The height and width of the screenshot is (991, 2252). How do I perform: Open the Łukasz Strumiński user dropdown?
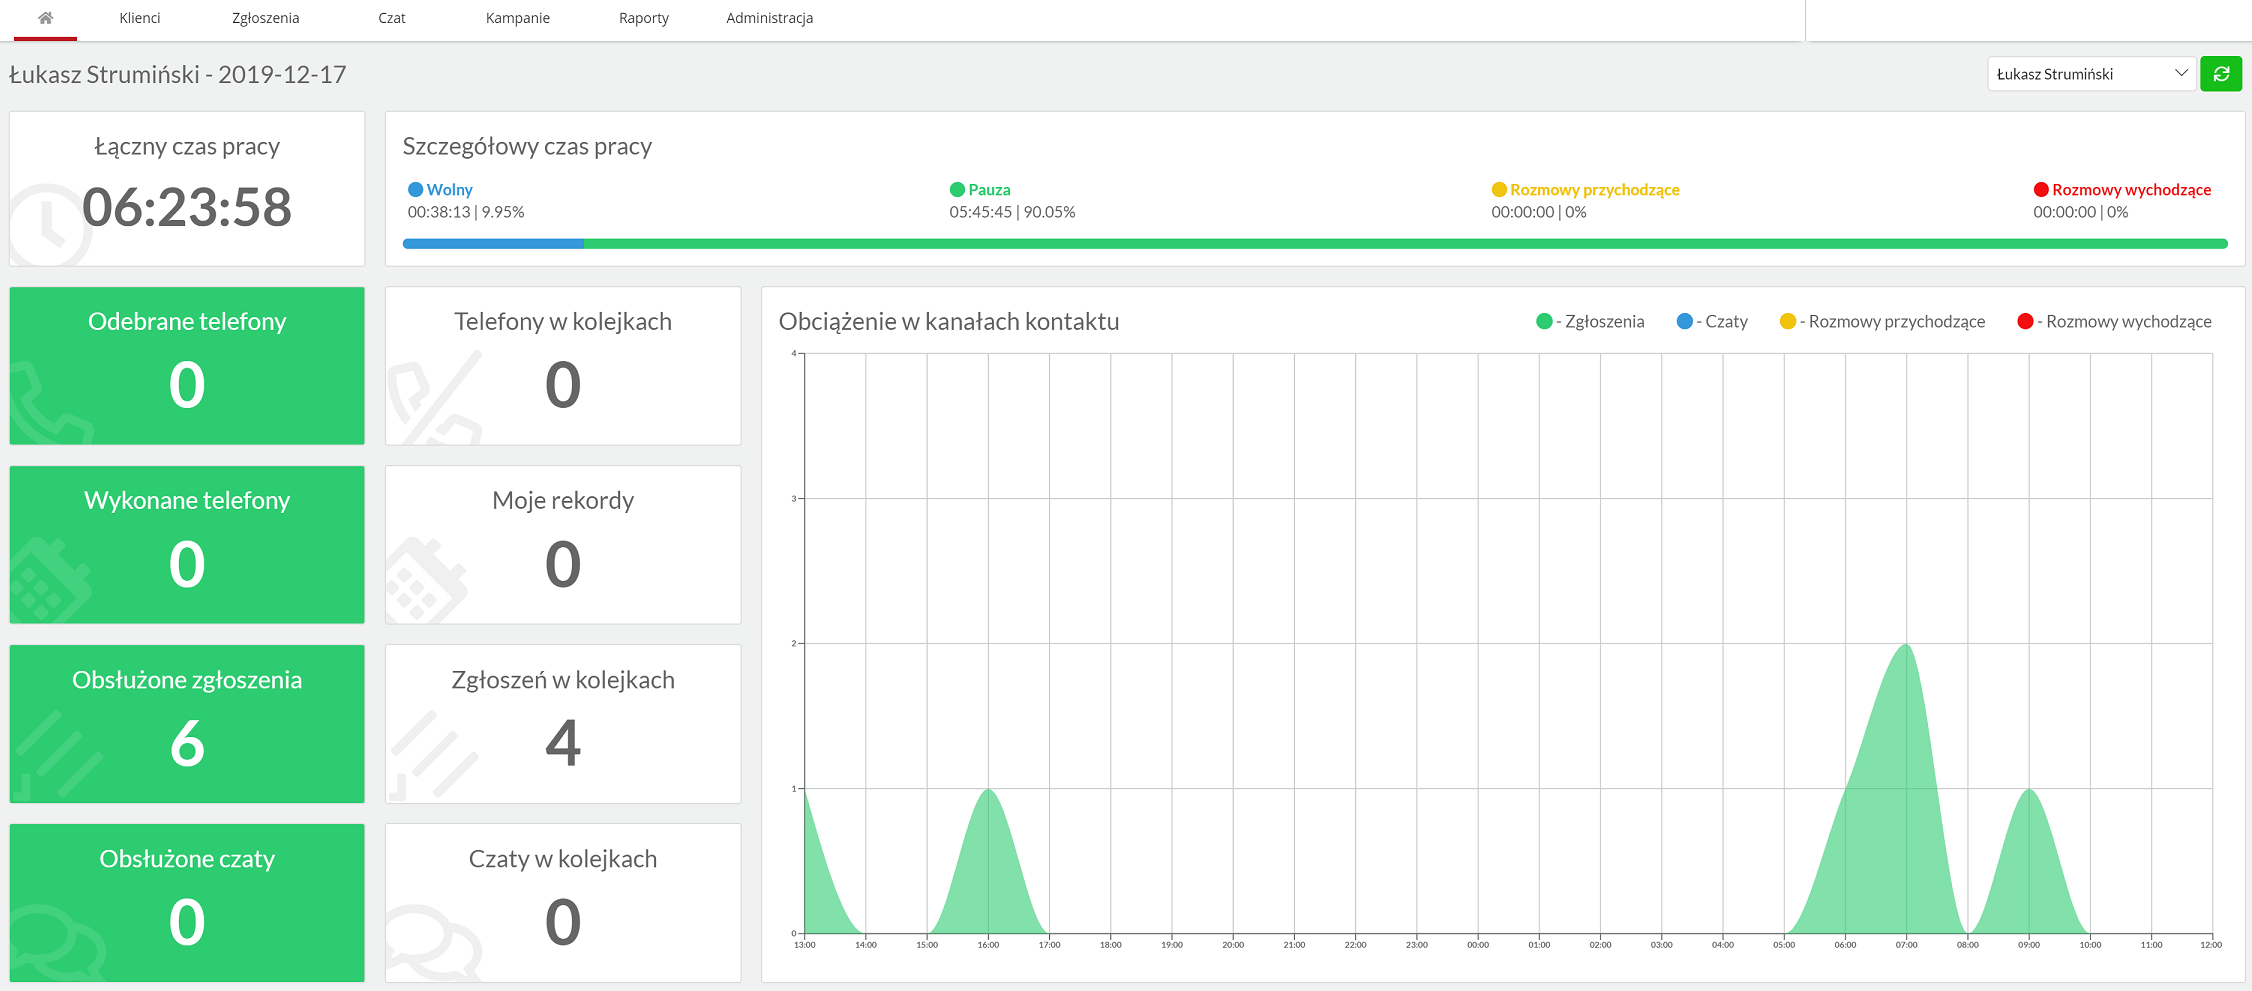(x=2092, y=74)
